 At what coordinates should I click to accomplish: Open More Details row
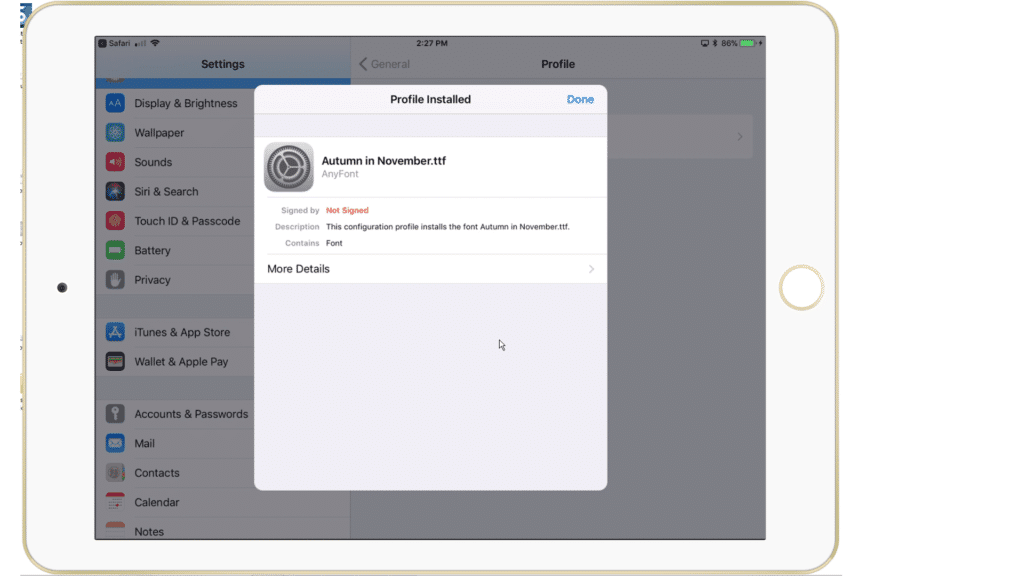click(430, 269)
